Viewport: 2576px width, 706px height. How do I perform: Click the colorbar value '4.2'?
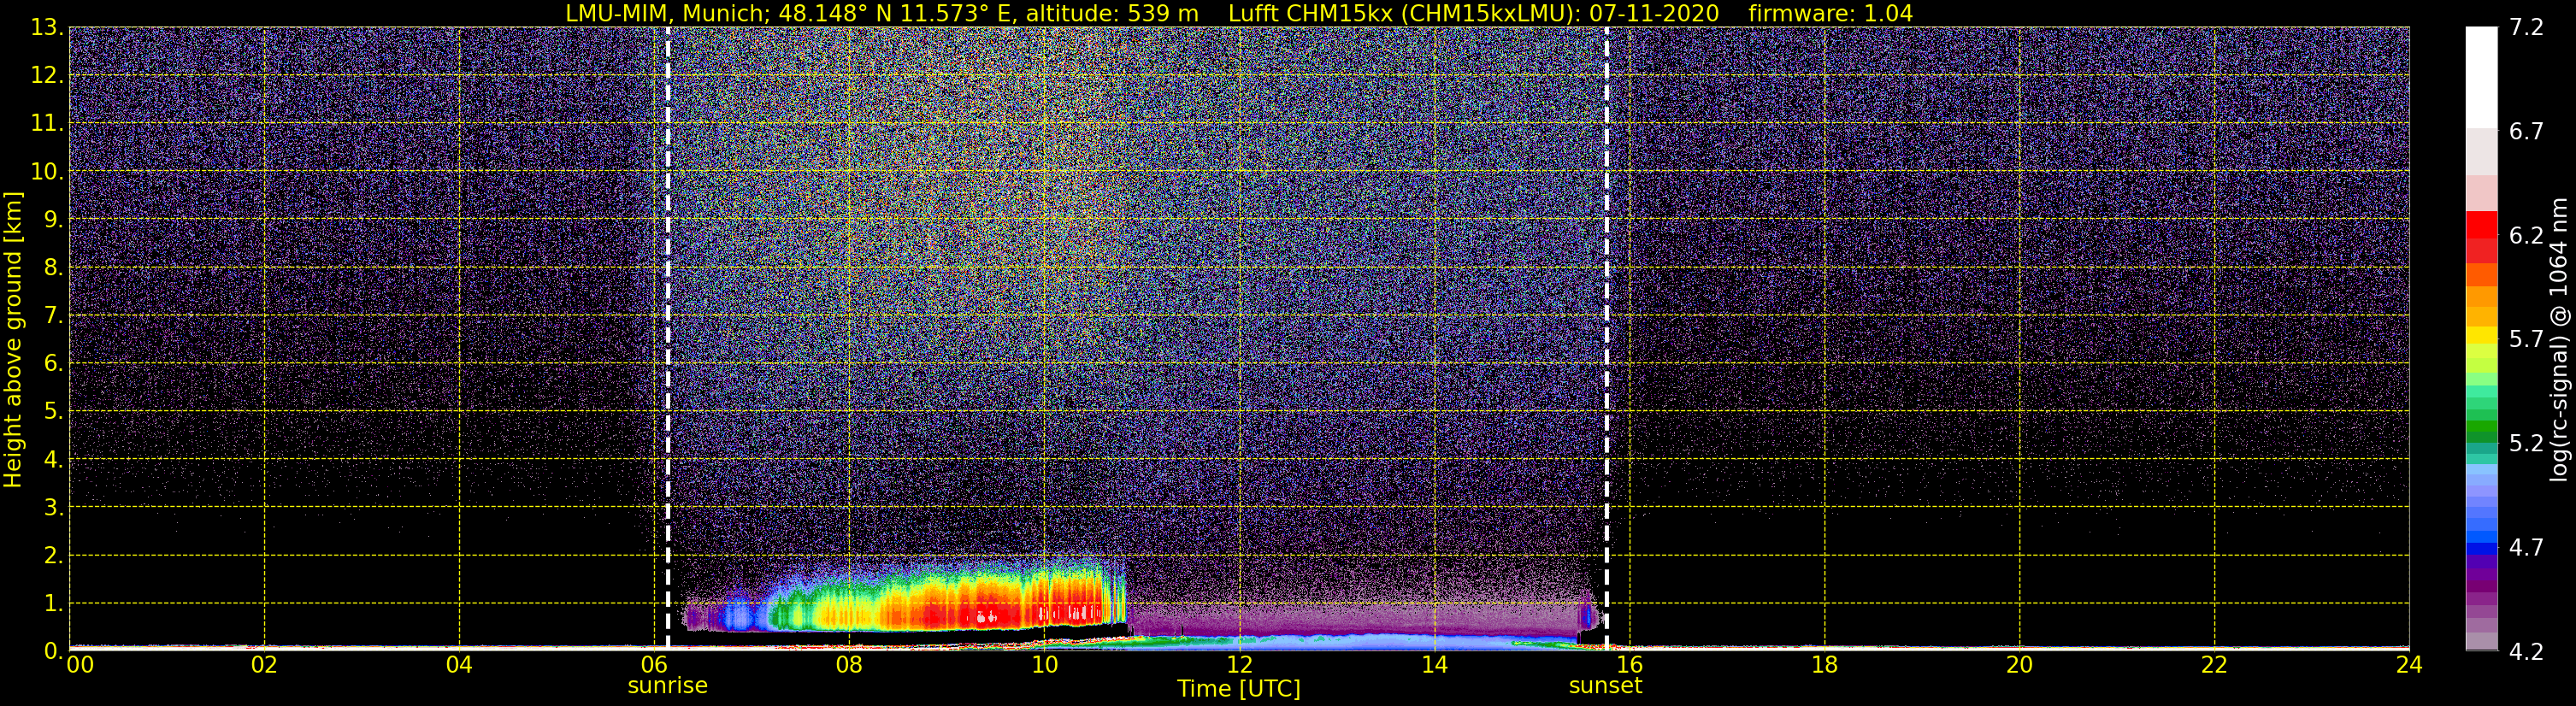[x=2526, y=651]
